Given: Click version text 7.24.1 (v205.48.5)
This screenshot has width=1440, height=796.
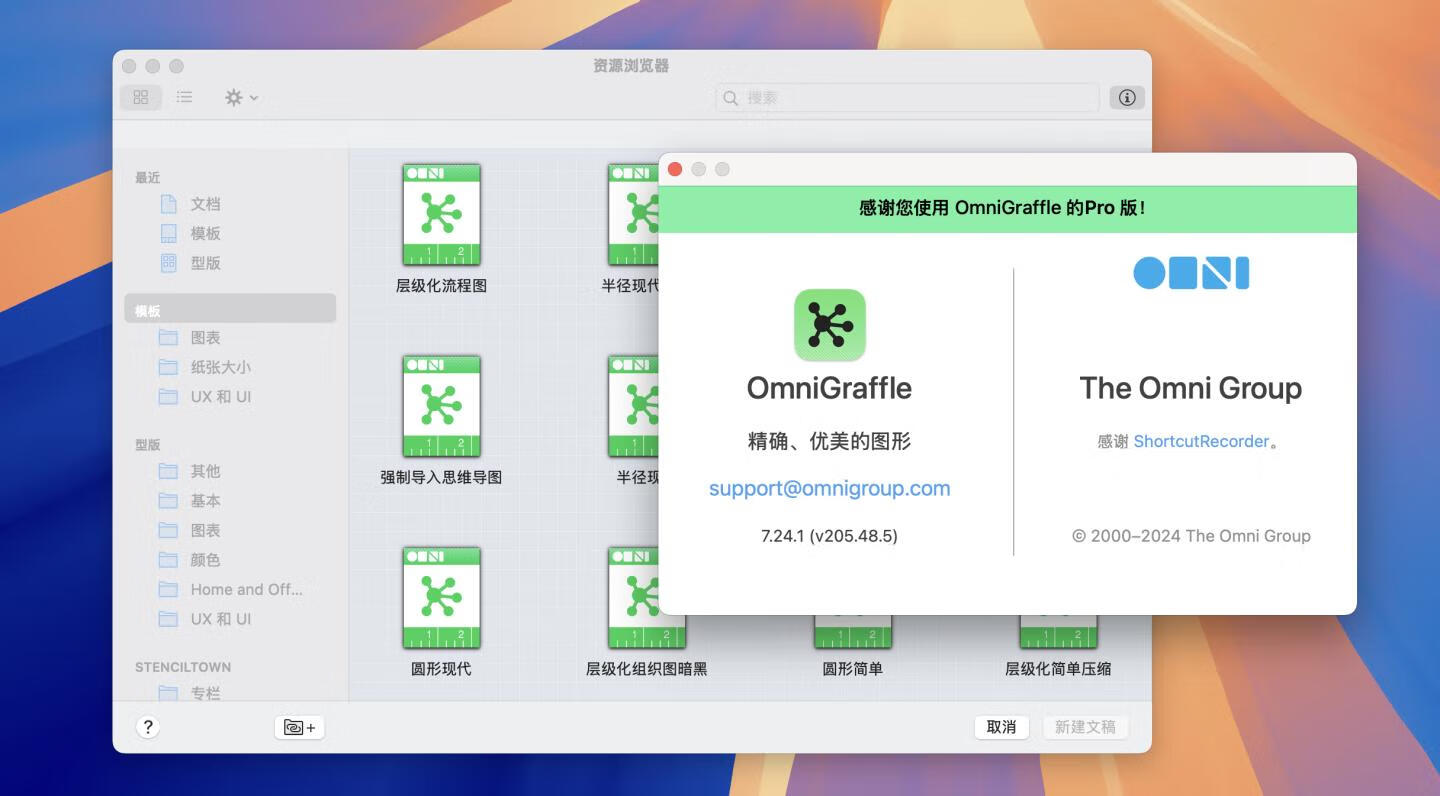Looking at the screenshot, I should tap(829, 536).
